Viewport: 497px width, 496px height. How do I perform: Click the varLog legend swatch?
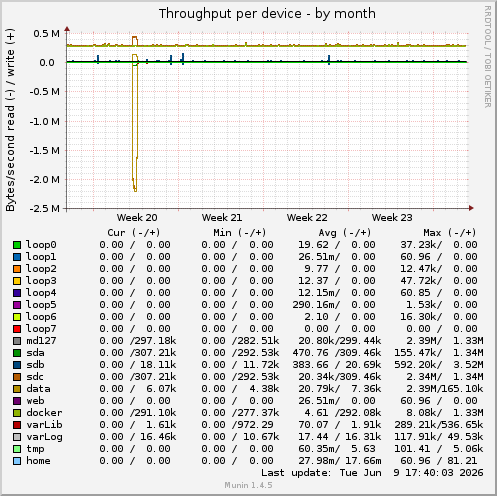(x=17, y=437)
